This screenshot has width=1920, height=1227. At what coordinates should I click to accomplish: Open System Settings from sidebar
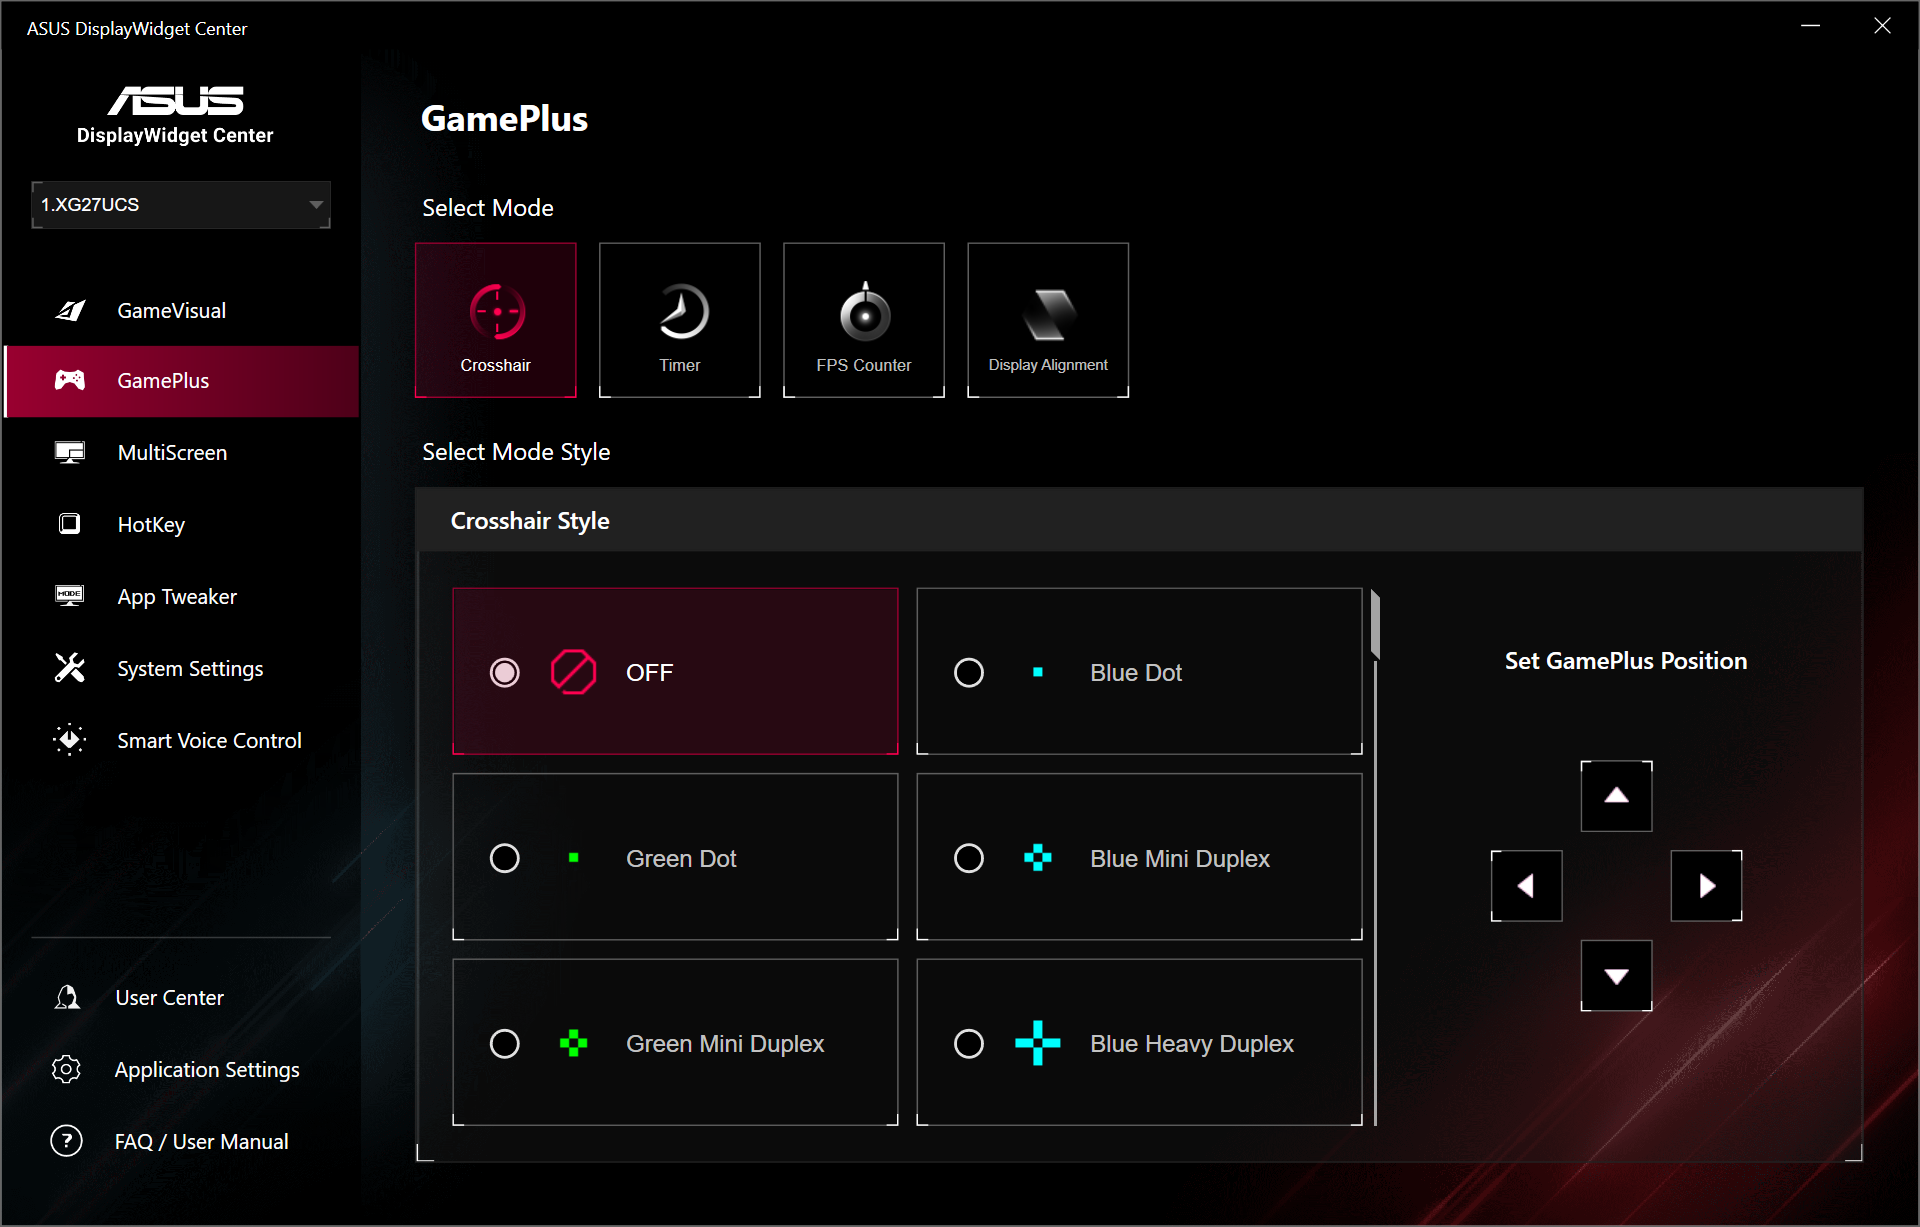click(190, 669)
